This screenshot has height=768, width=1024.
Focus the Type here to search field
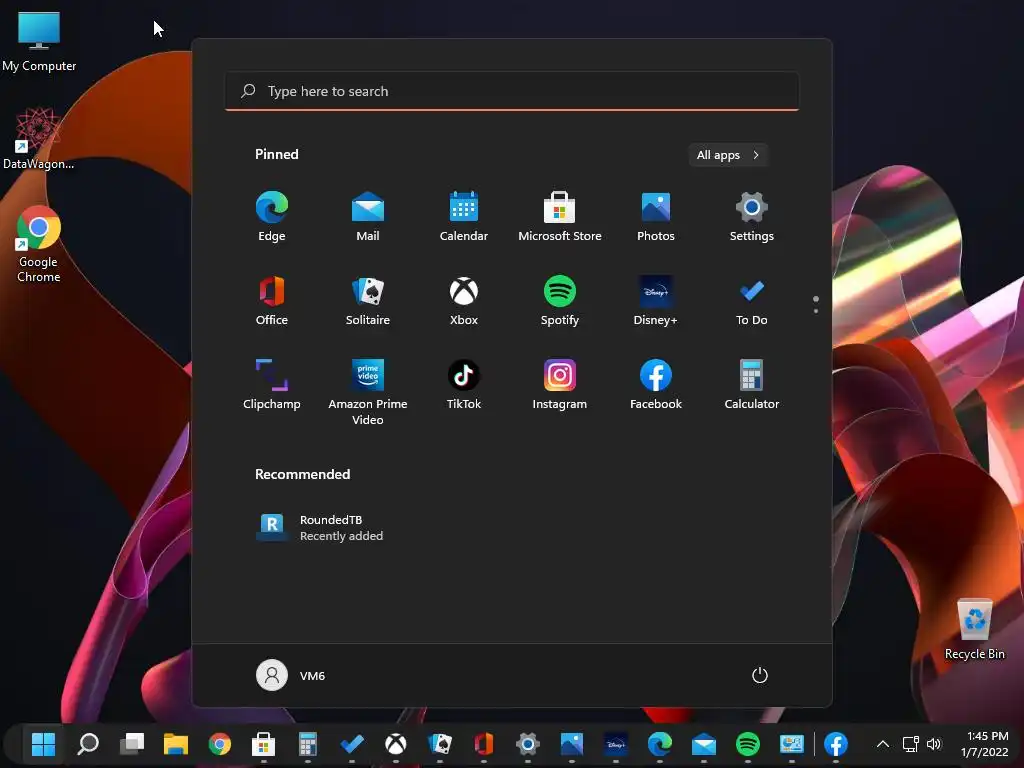[x=512, y=91]
